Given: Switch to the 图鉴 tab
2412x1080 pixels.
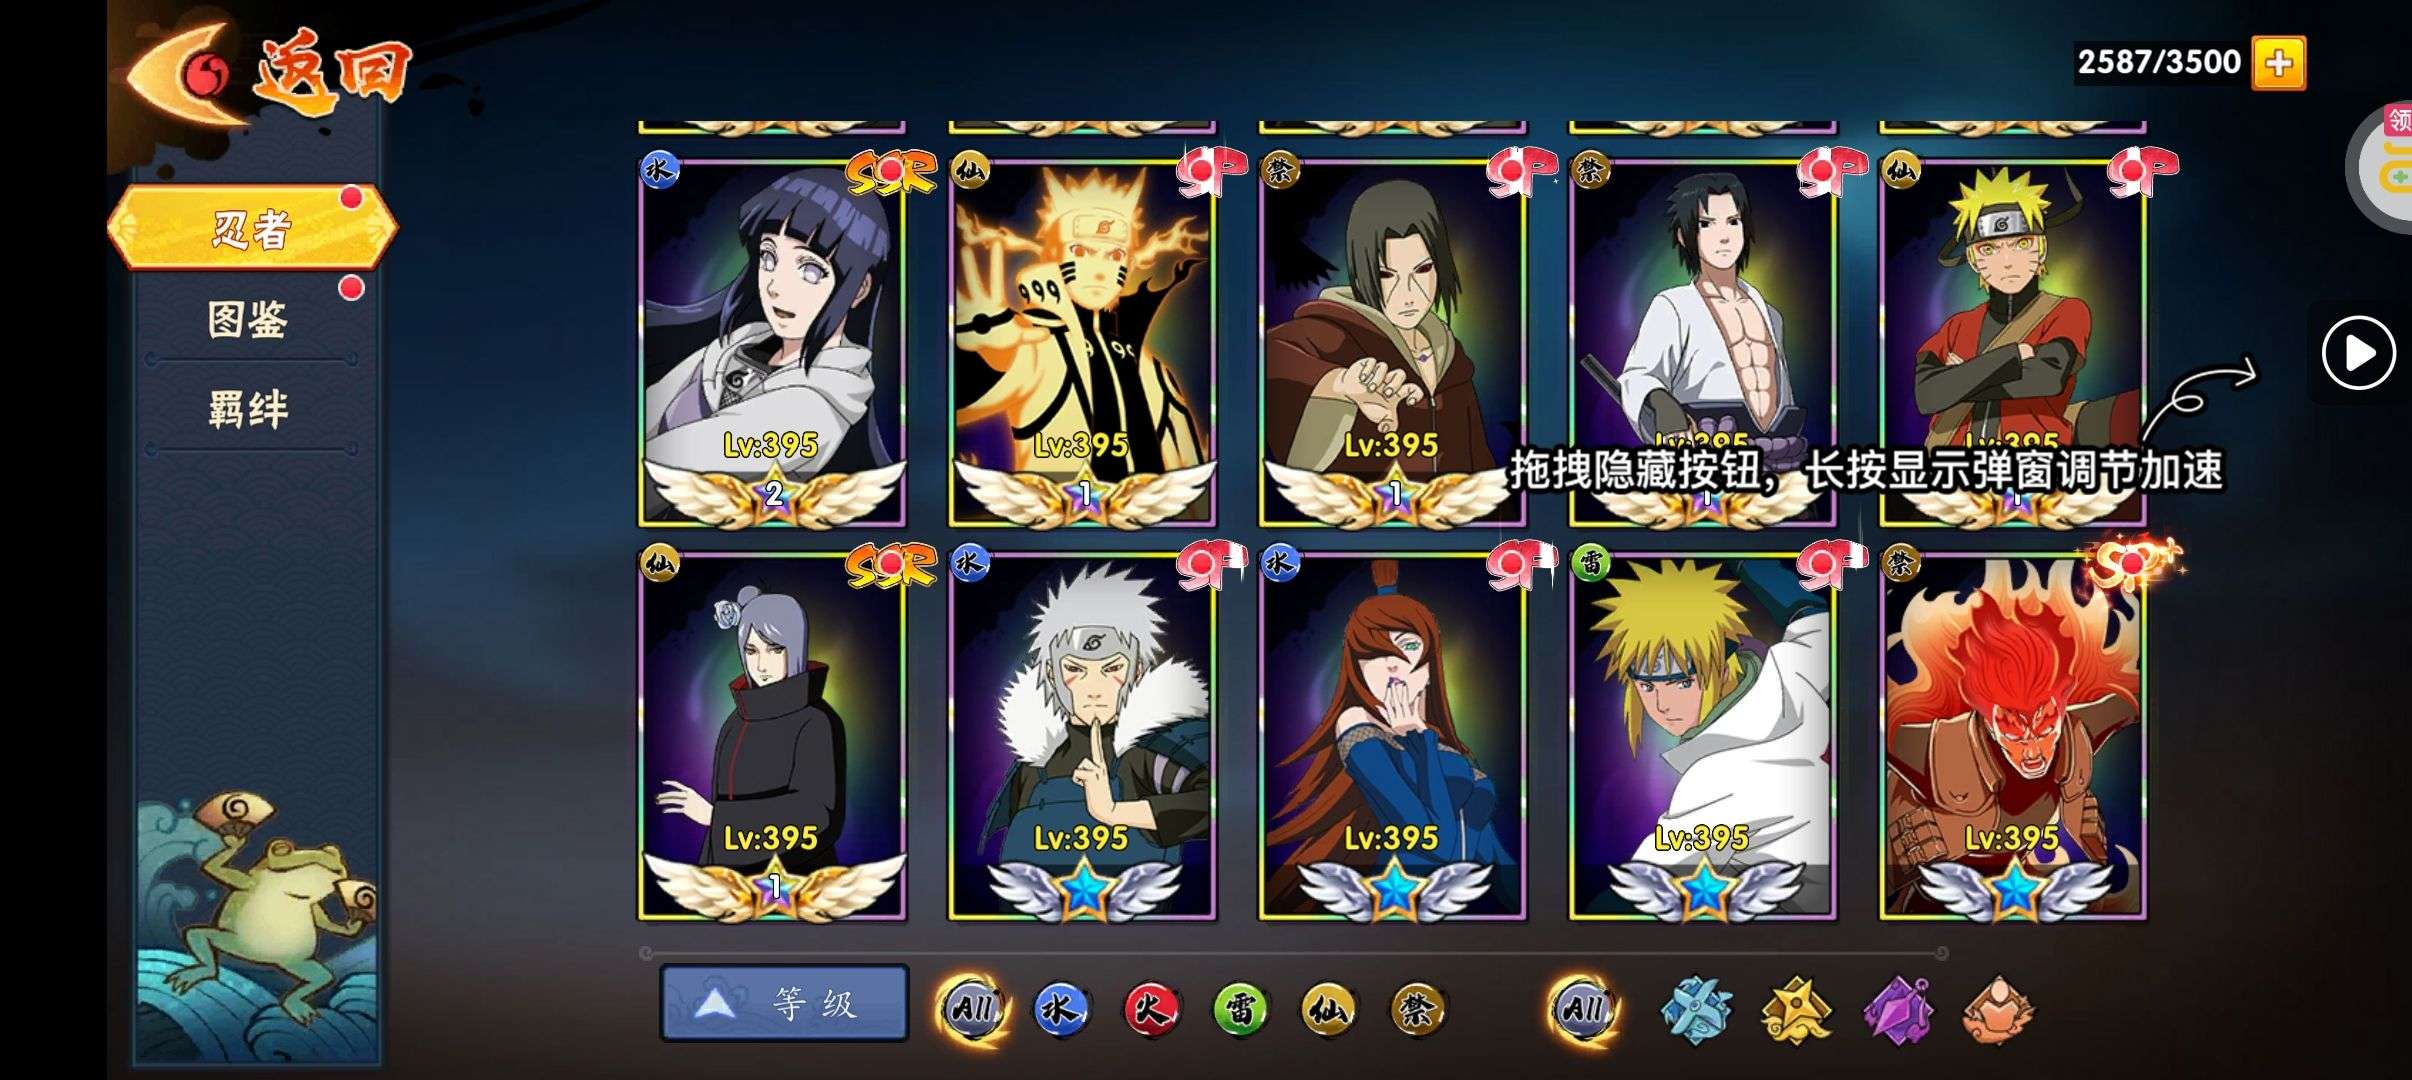Looking at the screenshot, I should 248,319.
